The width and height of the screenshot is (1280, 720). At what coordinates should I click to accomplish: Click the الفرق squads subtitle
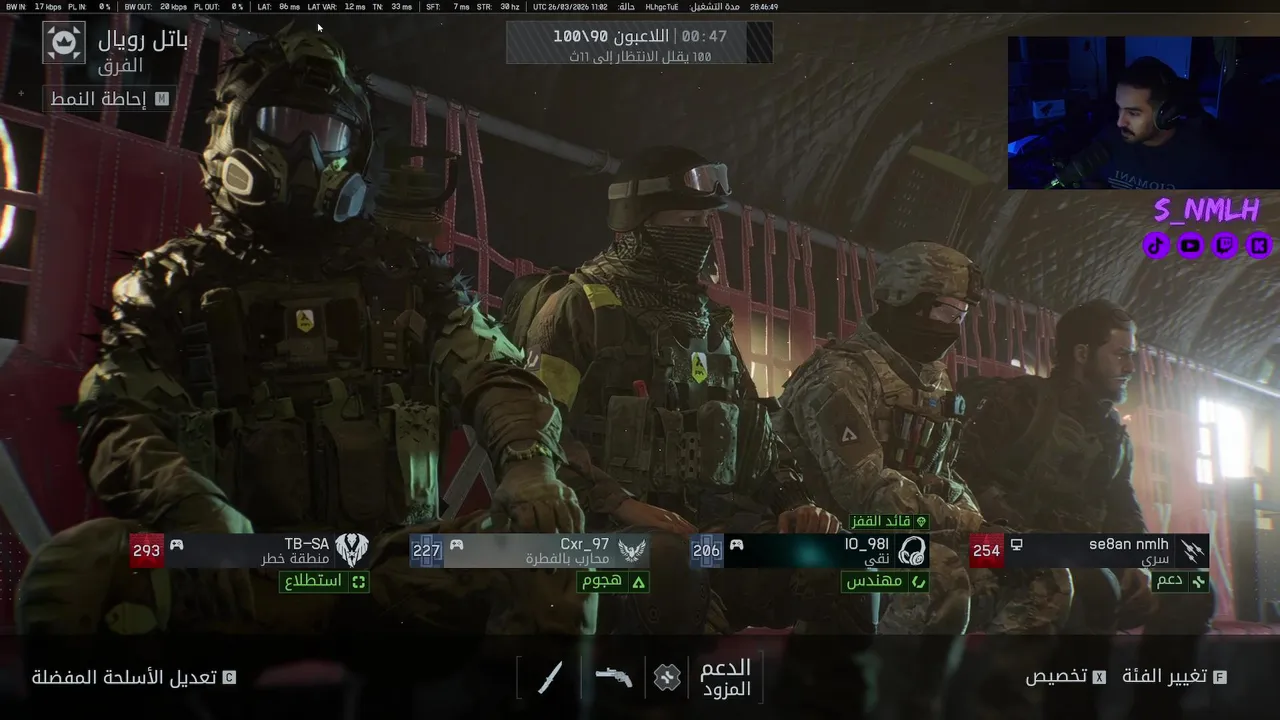pyautogui.click(x=121, y=66)
